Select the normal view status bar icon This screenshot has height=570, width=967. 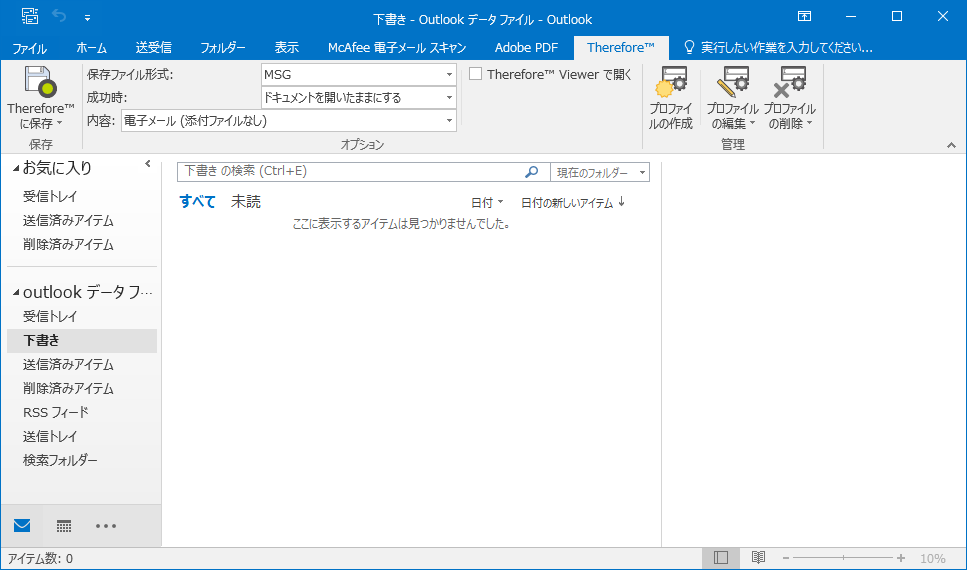[721, 558]
